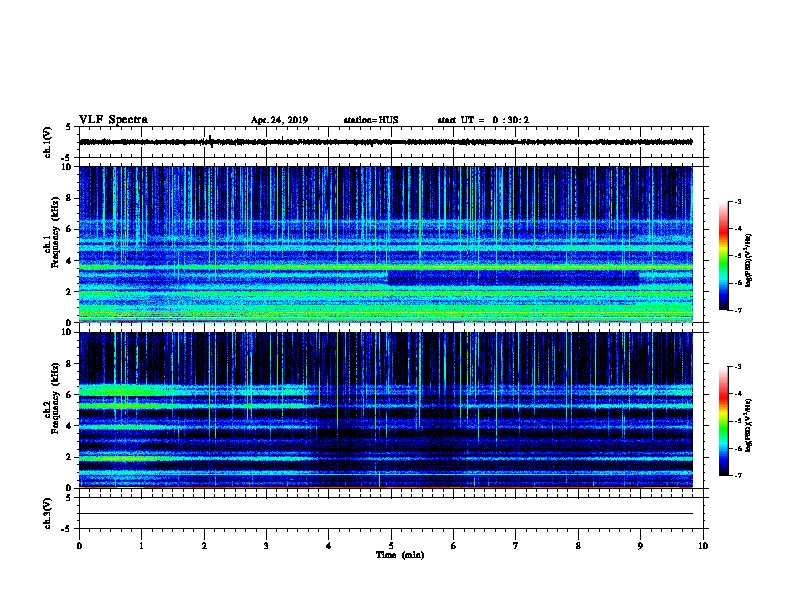Screen dimensions: 792x612
Task: Click the "station=HUS" label
Action: coord(371,120)
